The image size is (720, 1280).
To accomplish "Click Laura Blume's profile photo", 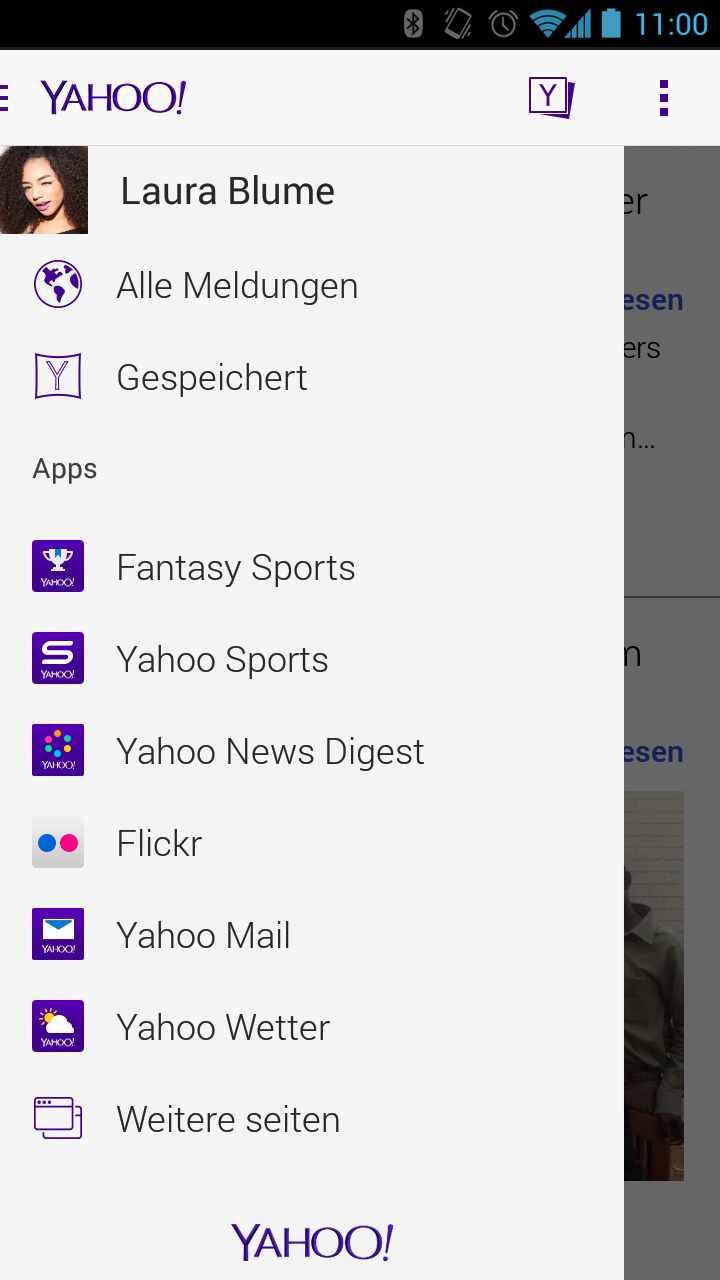I will [44, 190].
